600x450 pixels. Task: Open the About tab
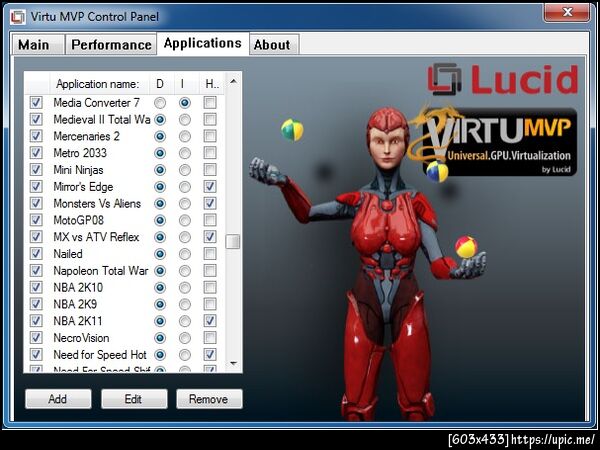pyautogui.click(x=272, y=45)
